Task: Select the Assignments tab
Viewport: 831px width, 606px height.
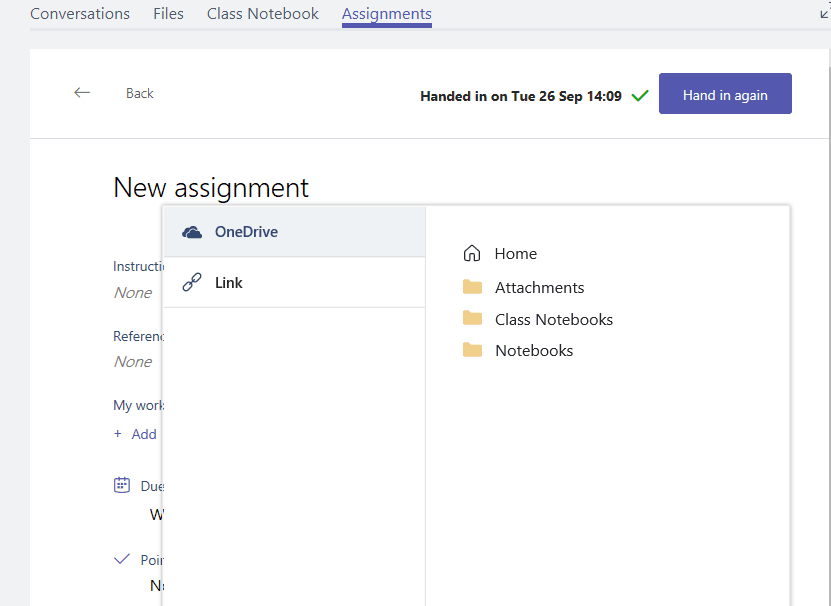Action: [386, 13]
